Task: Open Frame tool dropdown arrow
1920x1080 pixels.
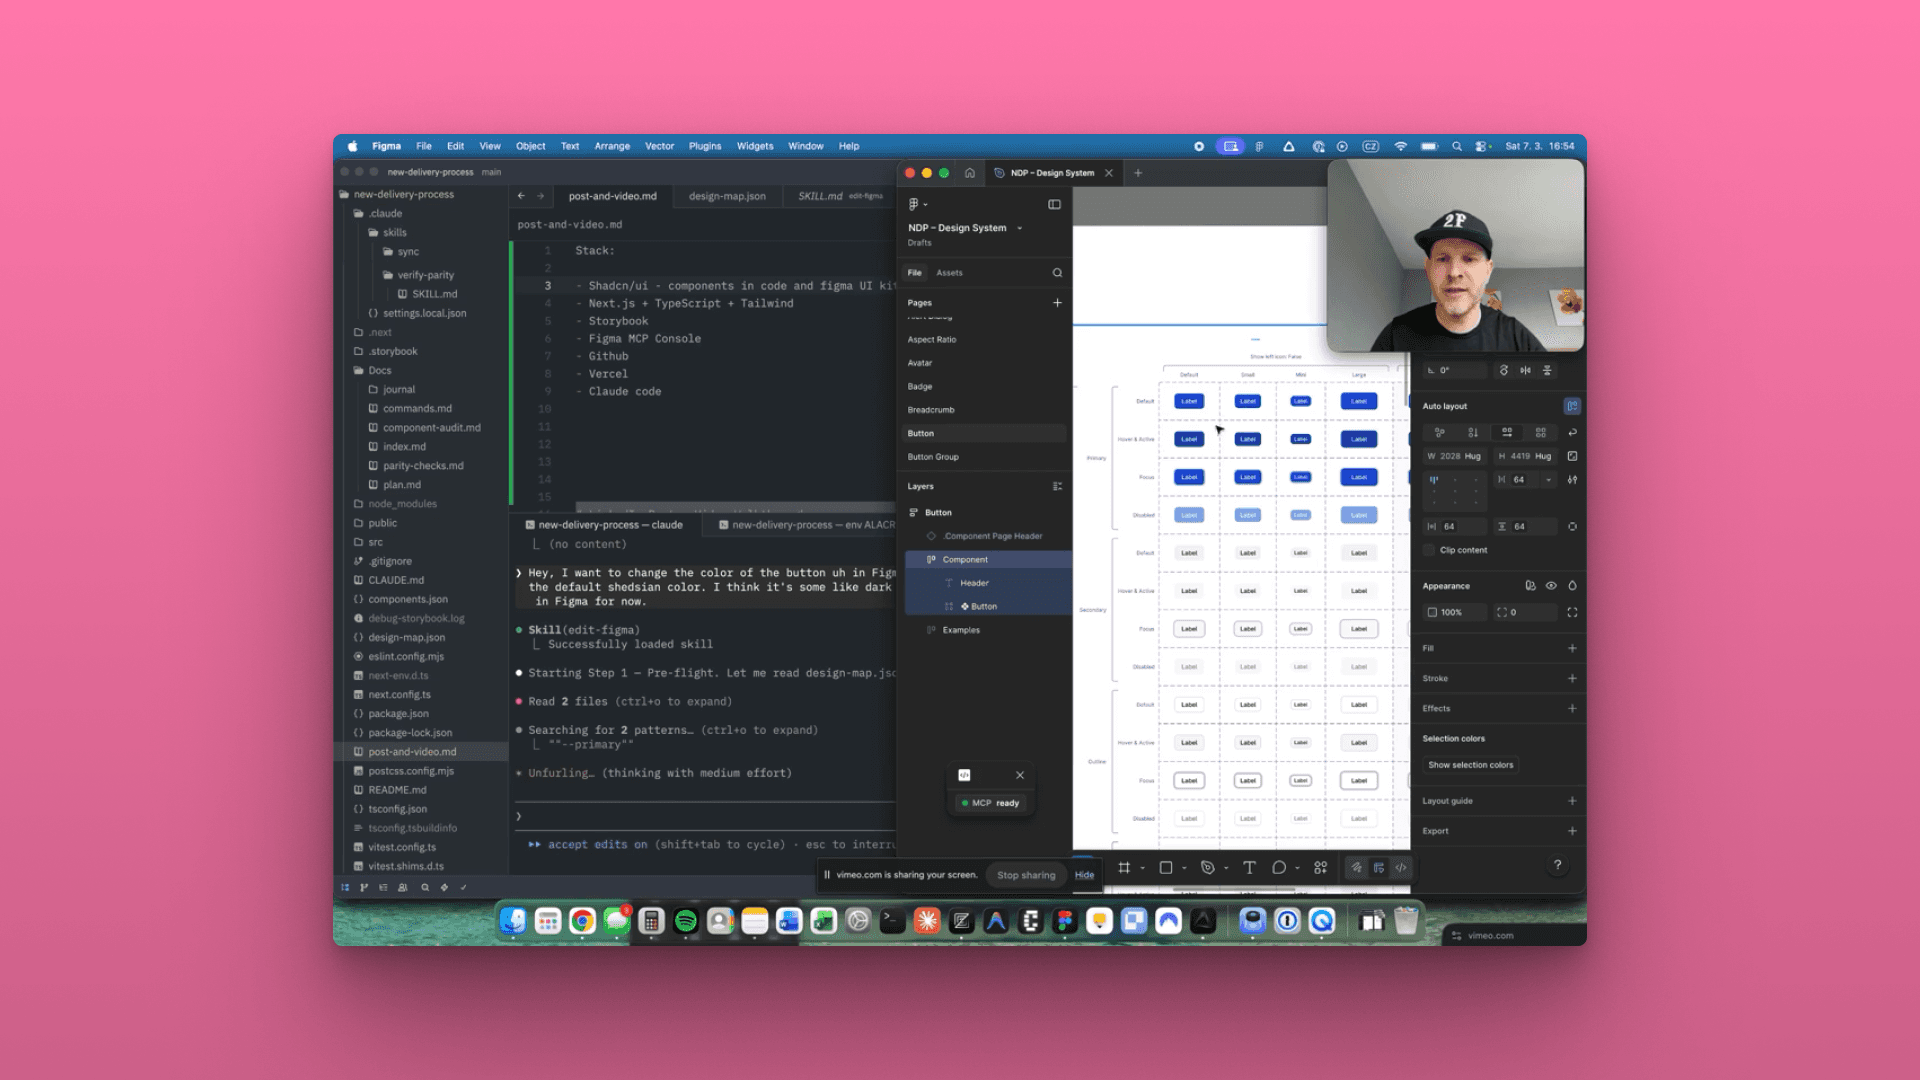Action: 1142,868
